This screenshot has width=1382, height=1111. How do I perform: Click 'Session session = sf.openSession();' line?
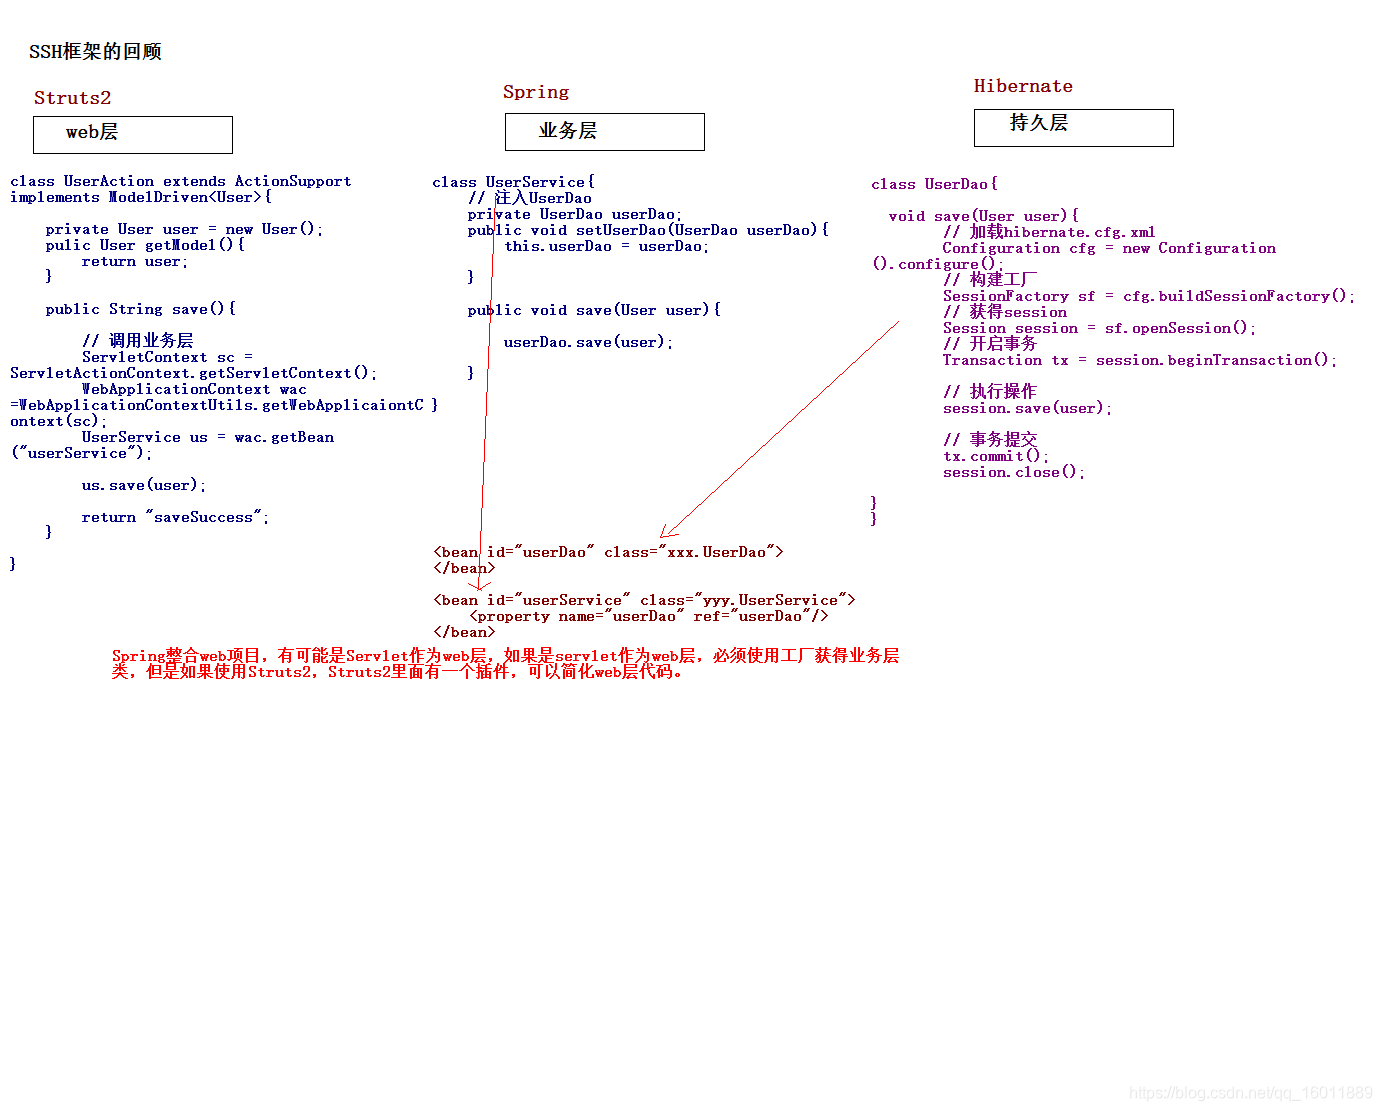1099,328
